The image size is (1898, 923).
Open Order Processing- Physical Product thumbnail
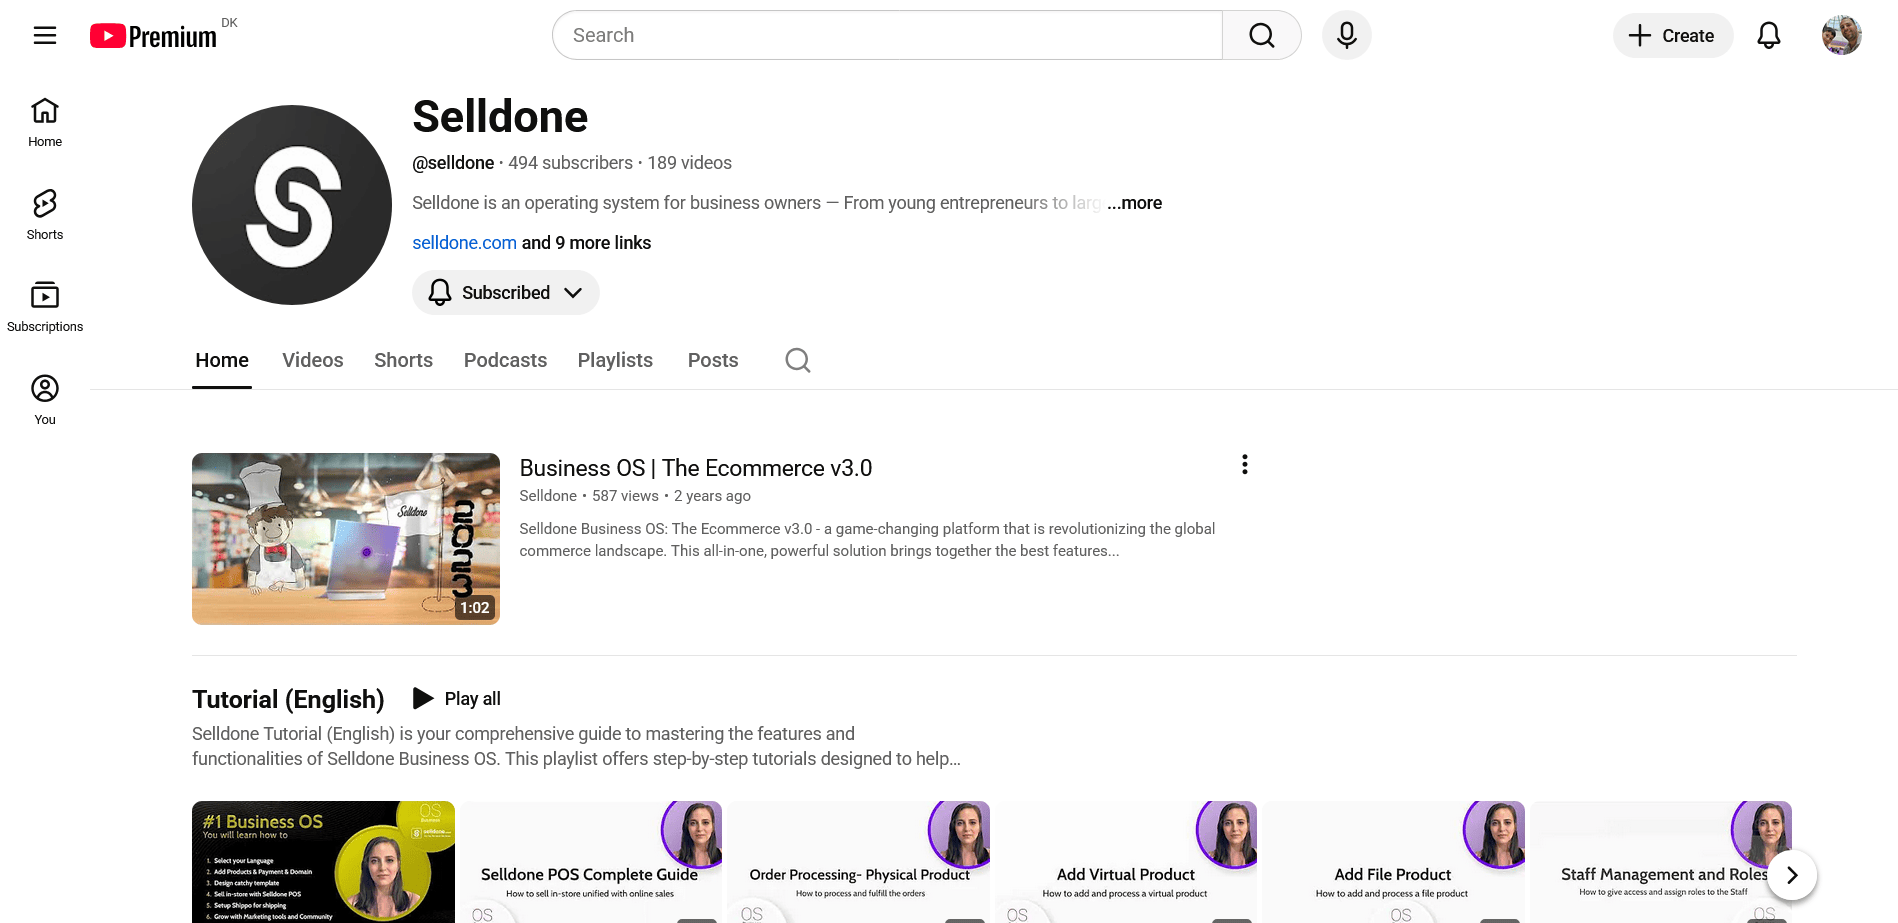(x=858, y=862)
